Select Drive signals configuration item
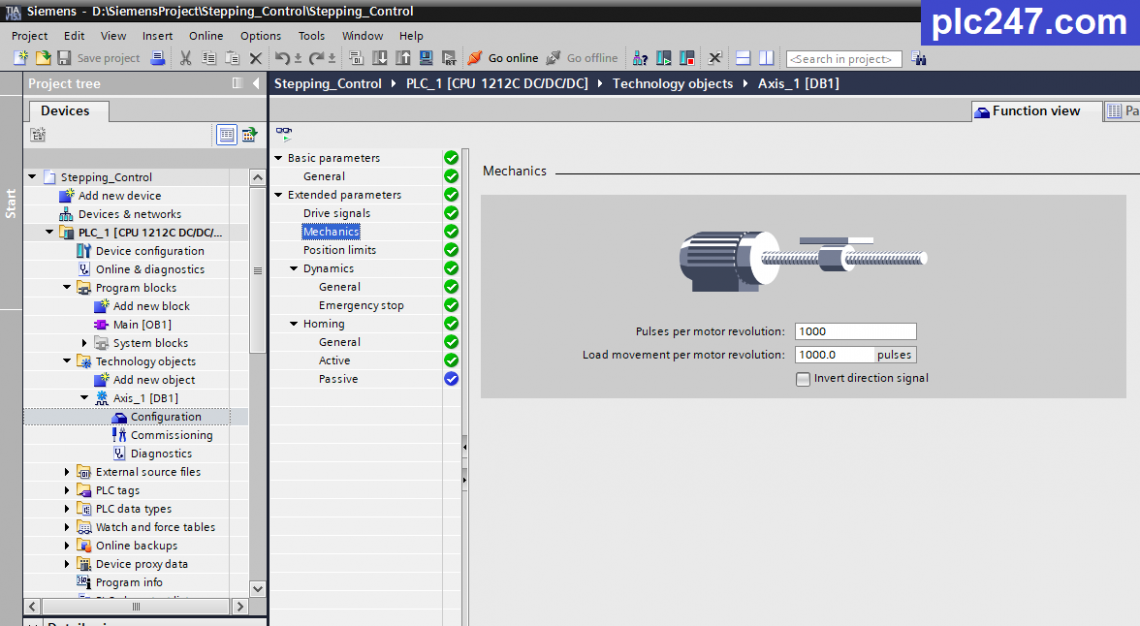Image resolution: width=1140 pixels, height=626 pixels. (x=337, y=213)
